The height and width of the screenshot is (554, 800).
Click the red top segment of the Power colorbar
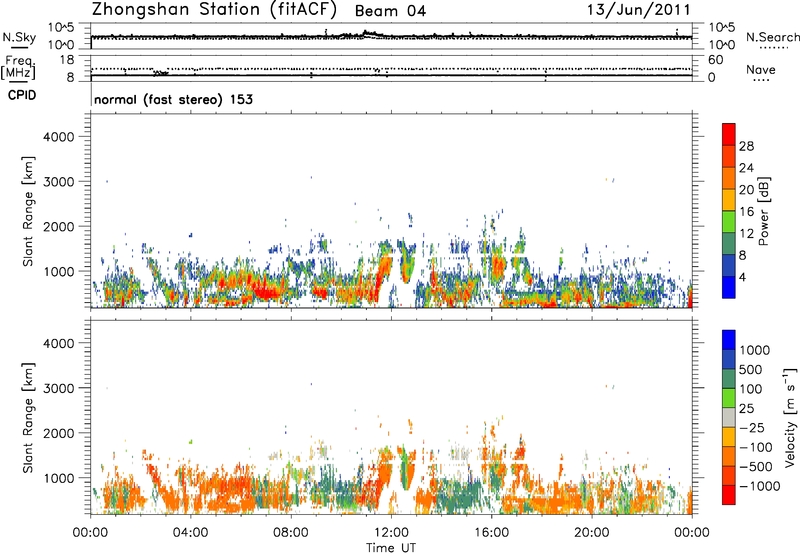(729, 134)
